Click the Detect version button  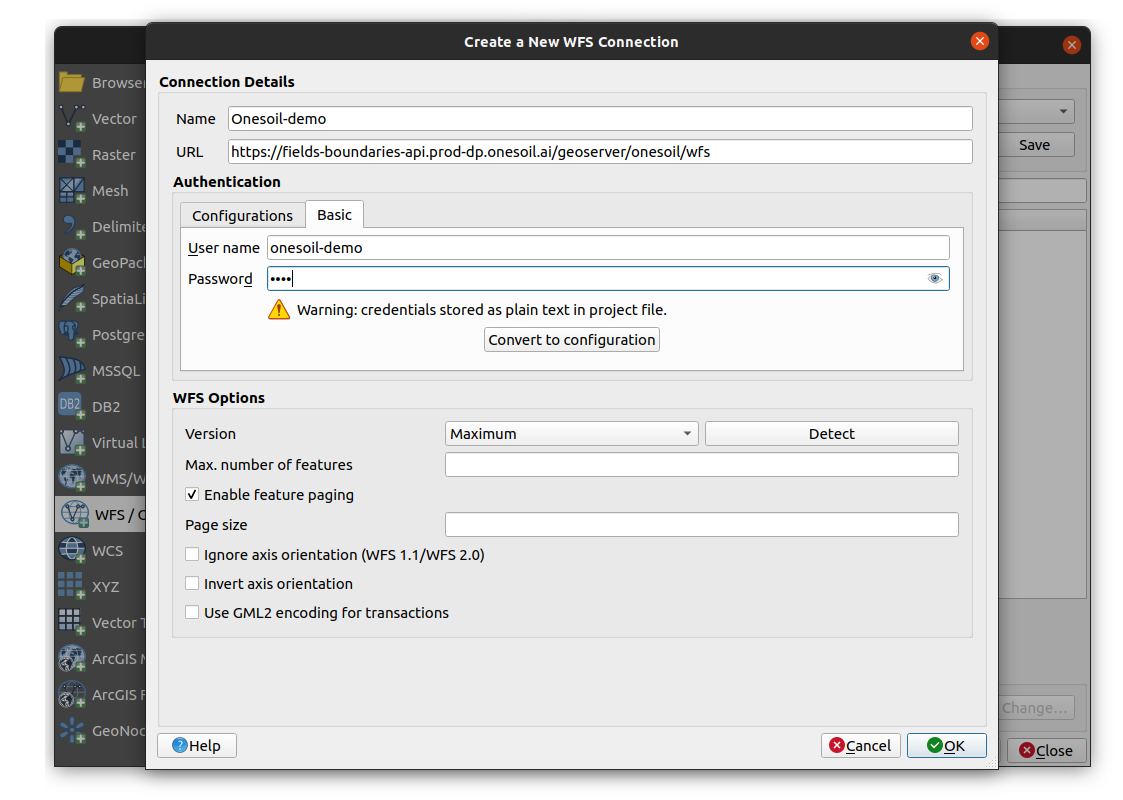pos(831,434)
